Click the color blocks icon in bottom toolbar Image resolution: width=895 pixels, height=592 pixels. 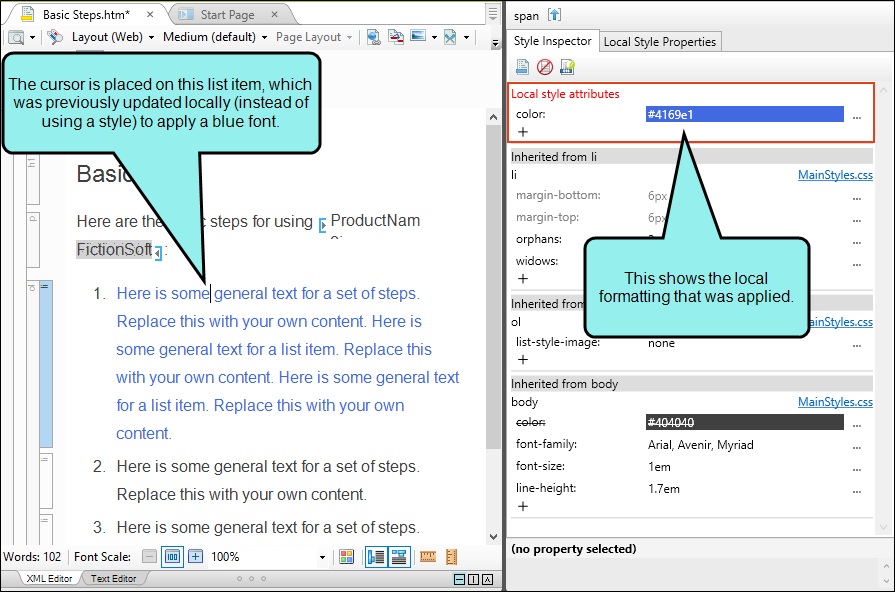tap(346, 557)
